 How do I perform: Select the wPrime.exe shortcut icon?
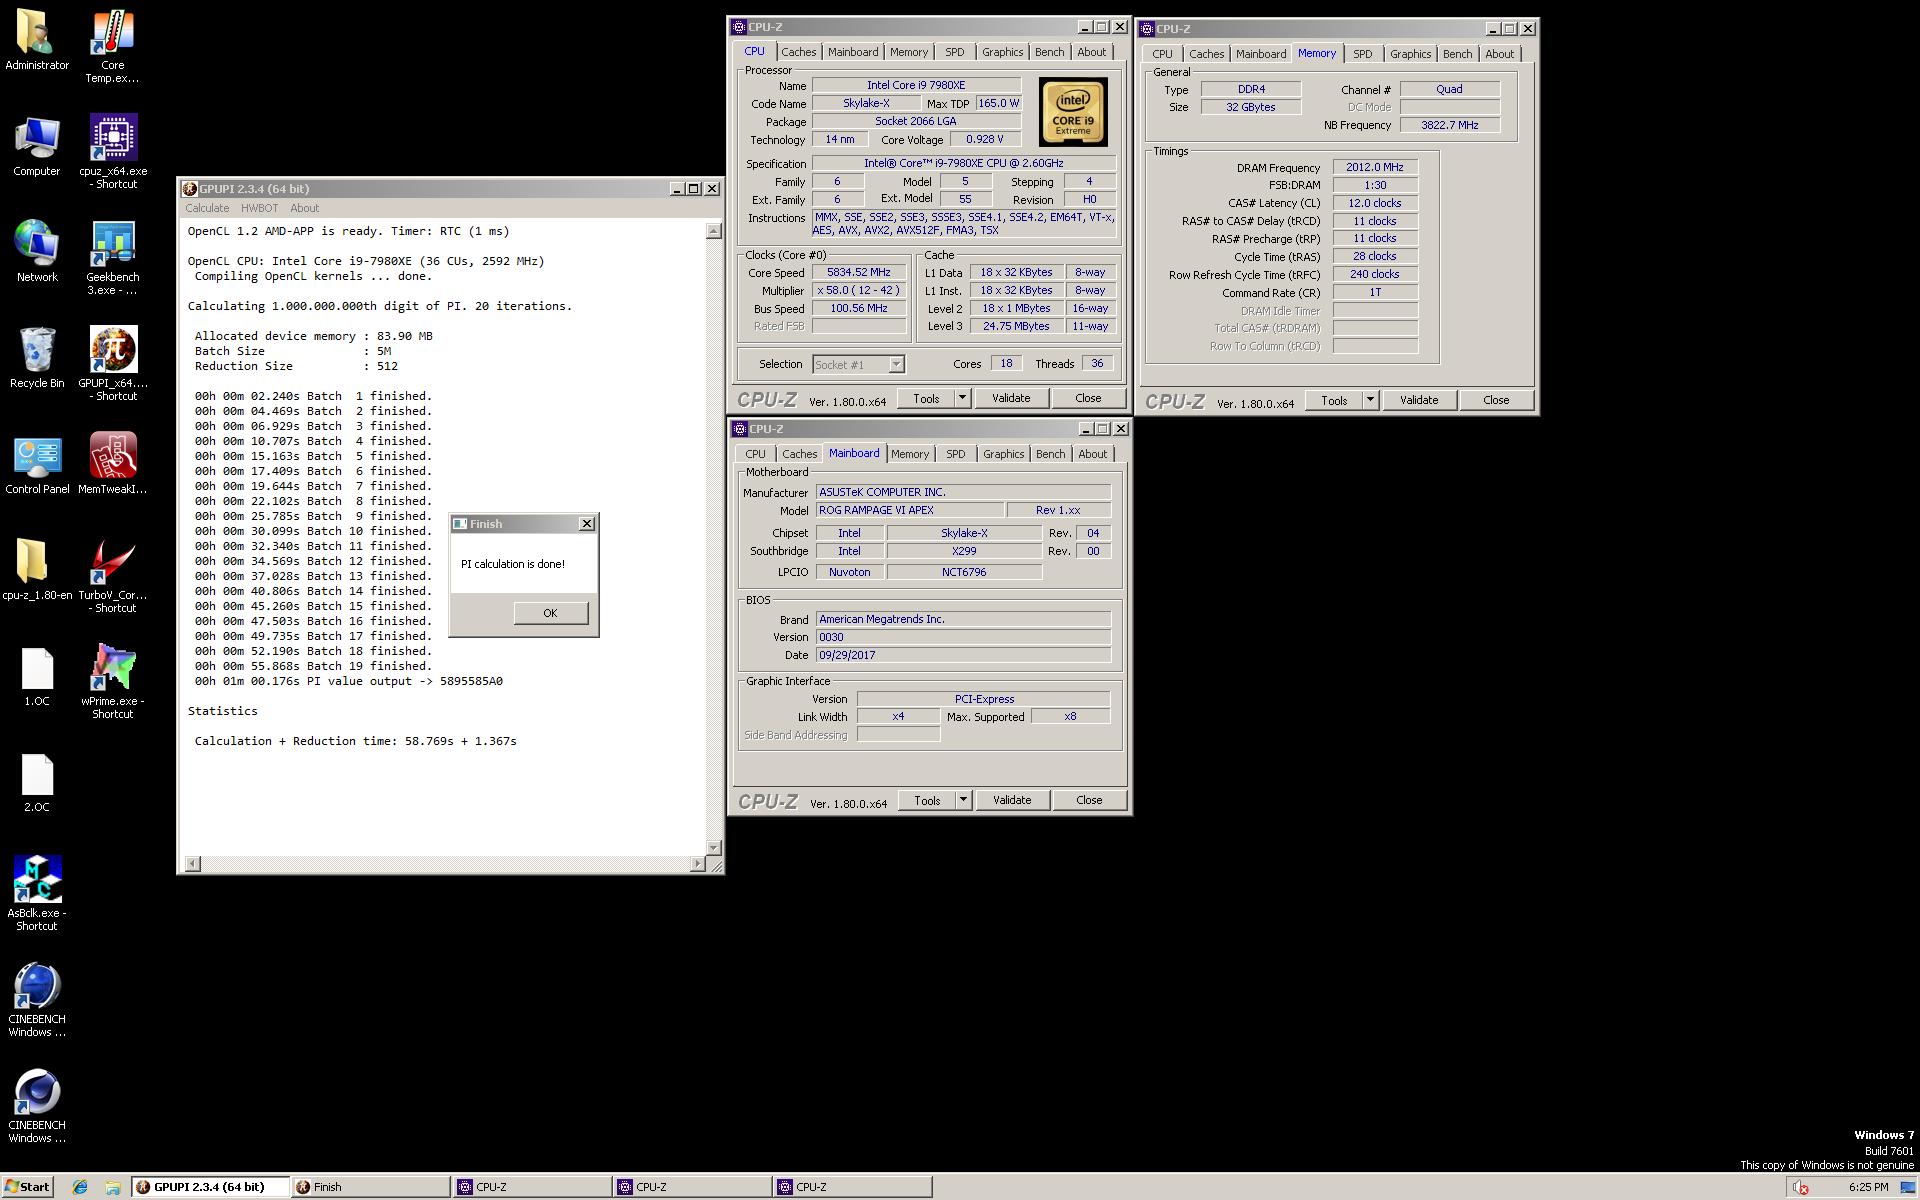112,669
